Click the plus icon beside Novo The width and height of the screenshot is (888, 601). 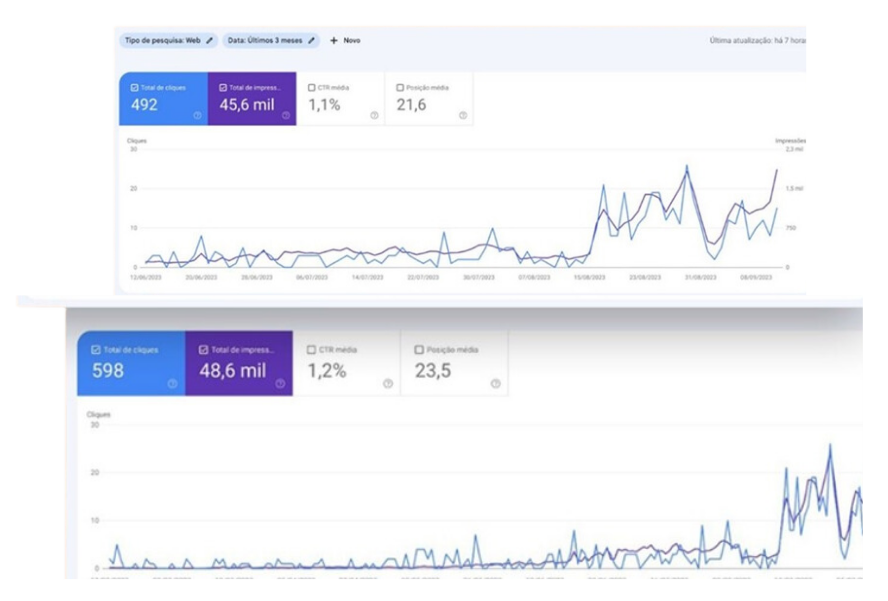point(334,41)
